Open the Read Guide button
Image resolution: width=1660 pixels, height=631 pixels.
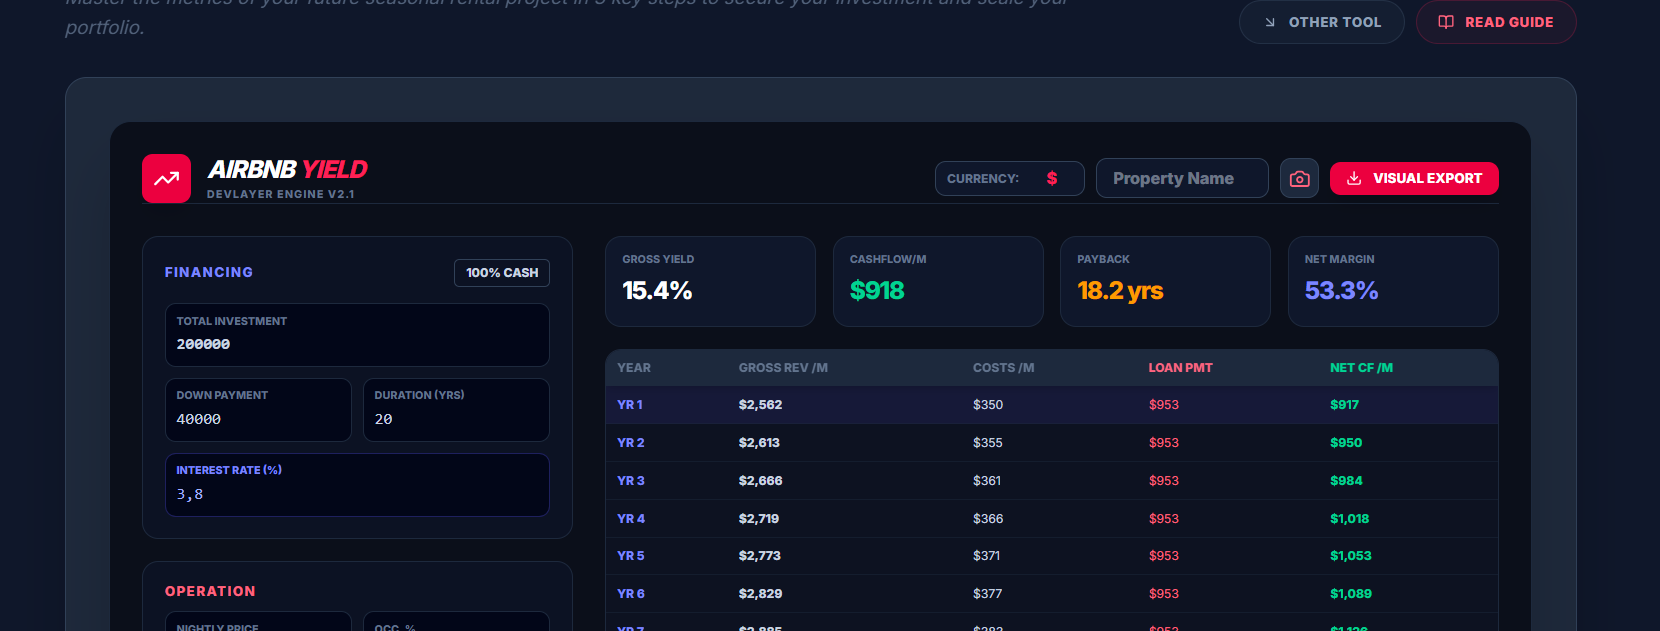1496,22
